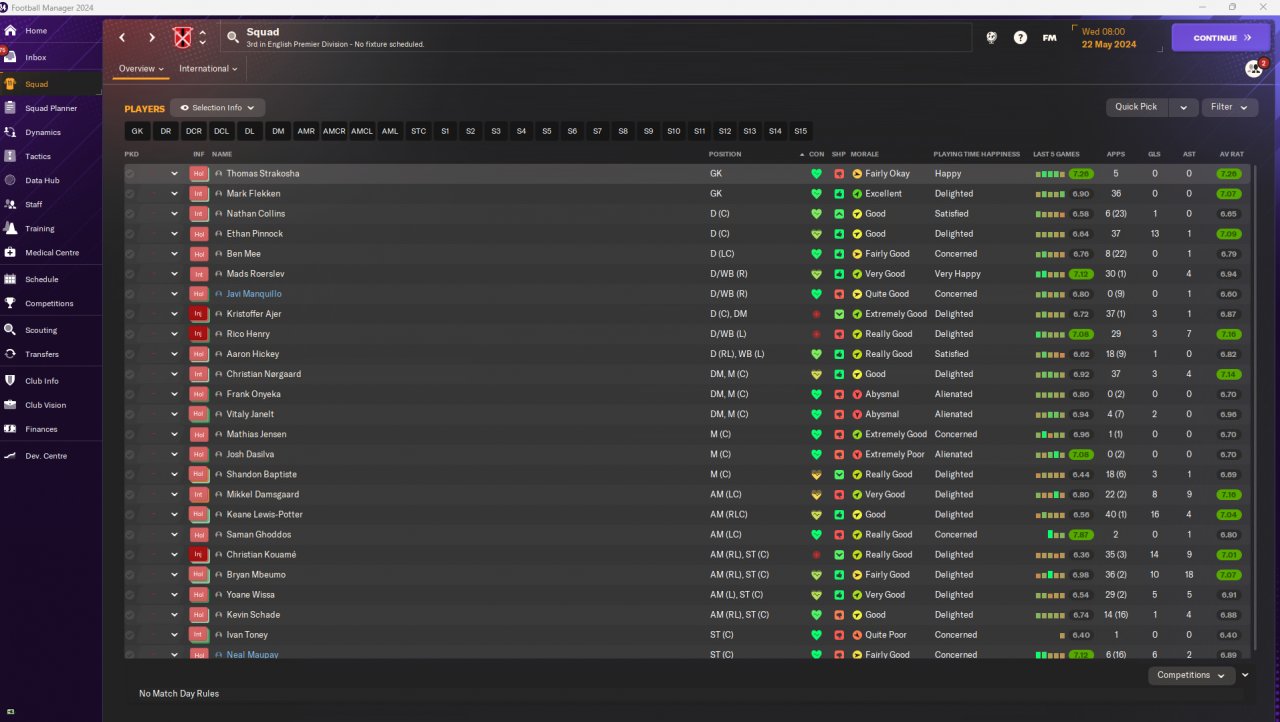The image size is (1280, 722).
Task: Open the International tab menu
Action: point(208,69)
